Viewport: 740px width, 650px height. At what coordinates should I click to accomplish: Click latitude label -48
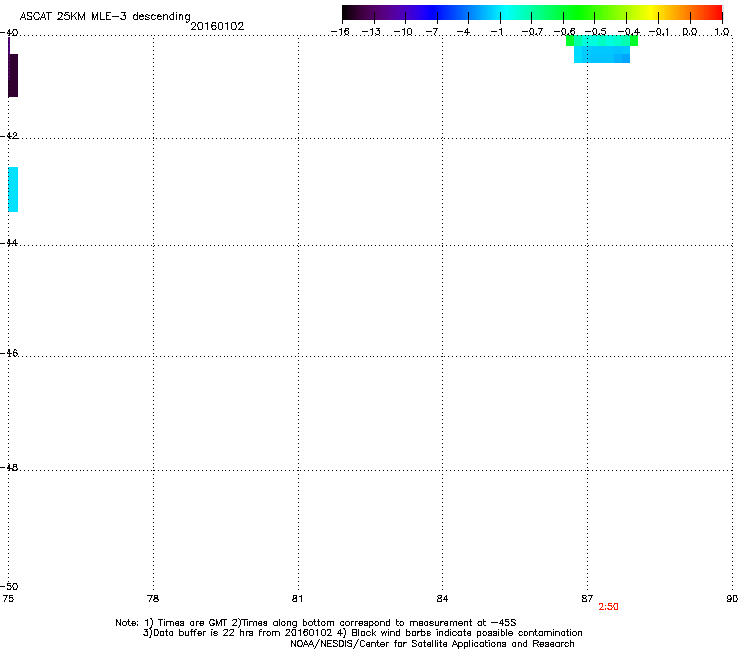[9, 467]
